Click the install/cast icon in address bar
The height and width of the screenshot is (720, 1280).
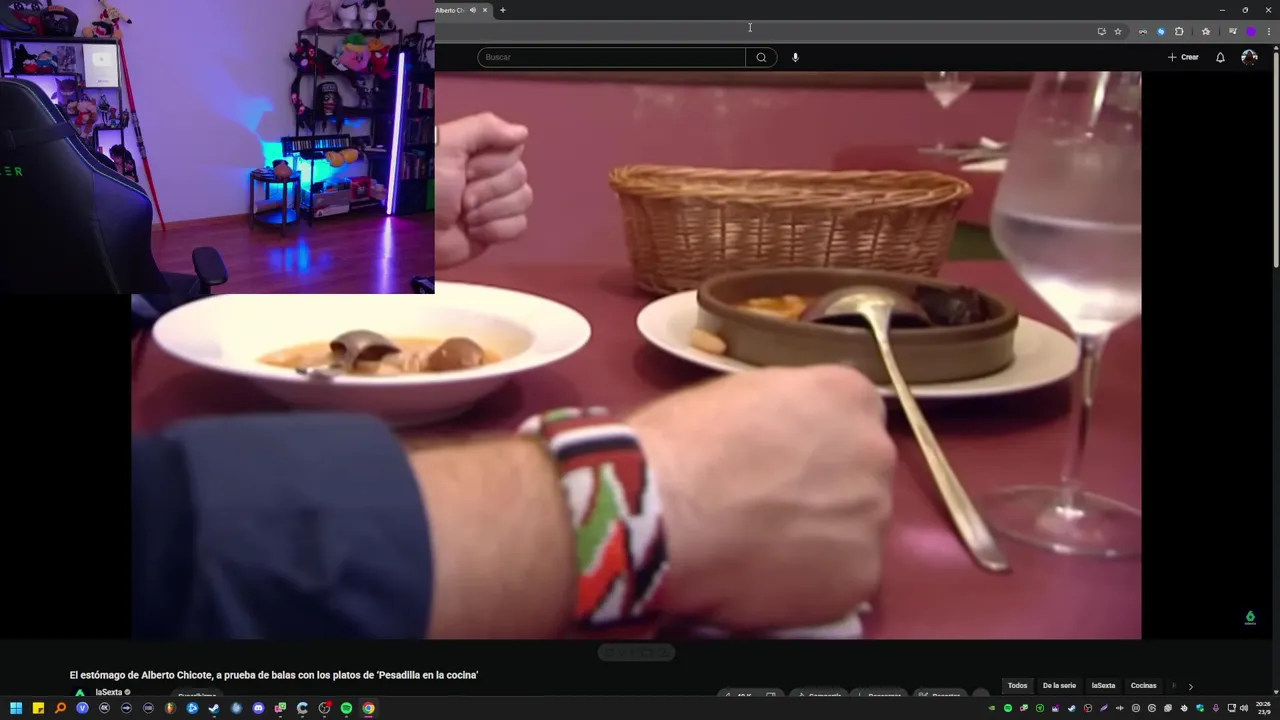pyautogui.click(x=1102, y=31)
